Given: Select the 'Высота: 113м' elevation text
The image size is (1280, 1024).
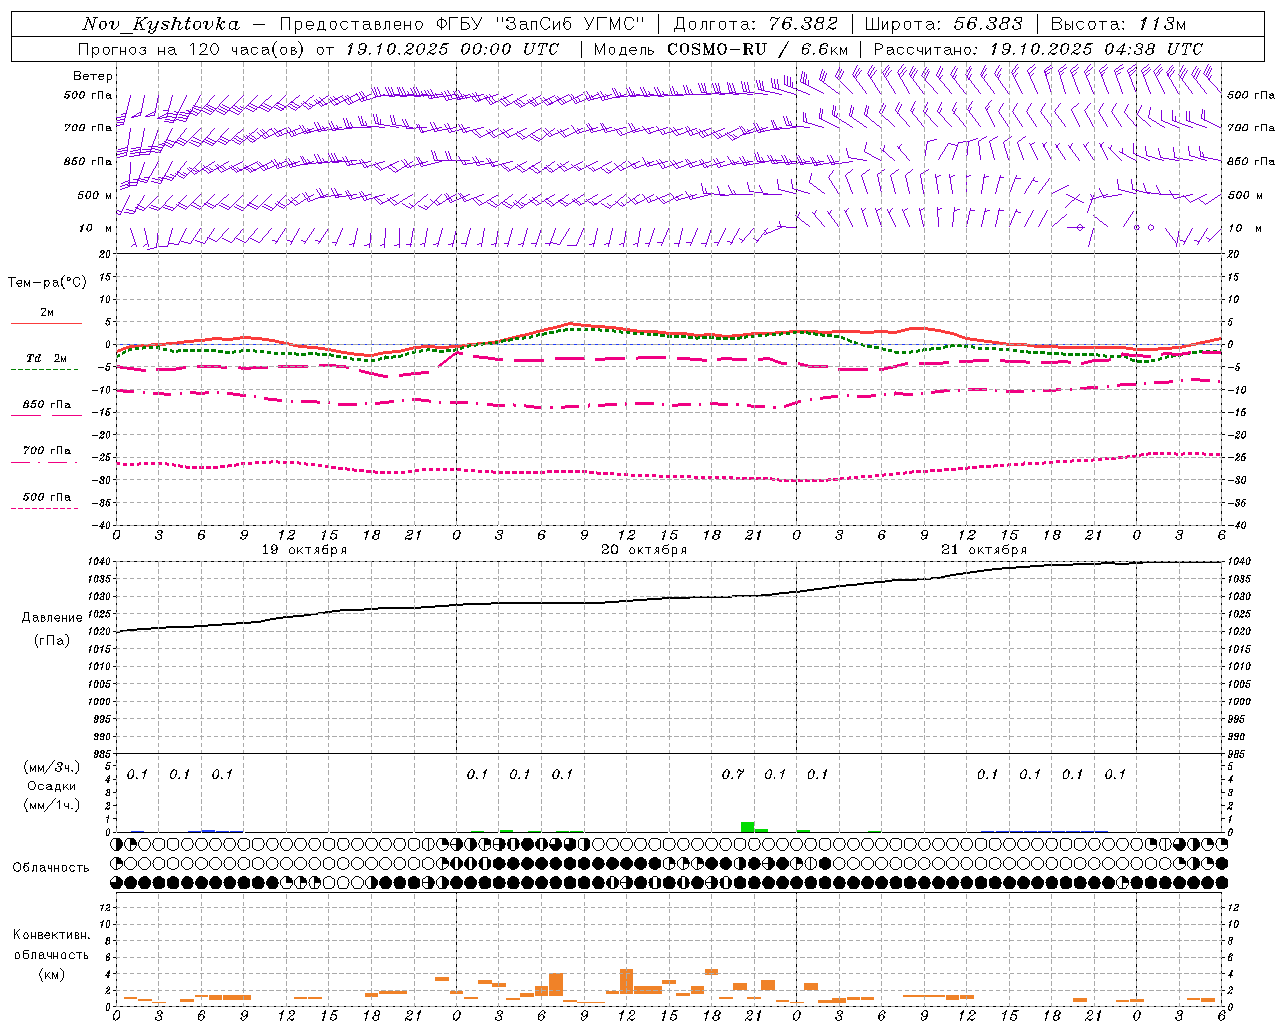Looking at the screenshot, I should pyautogui.click(x=1118, y=24).
